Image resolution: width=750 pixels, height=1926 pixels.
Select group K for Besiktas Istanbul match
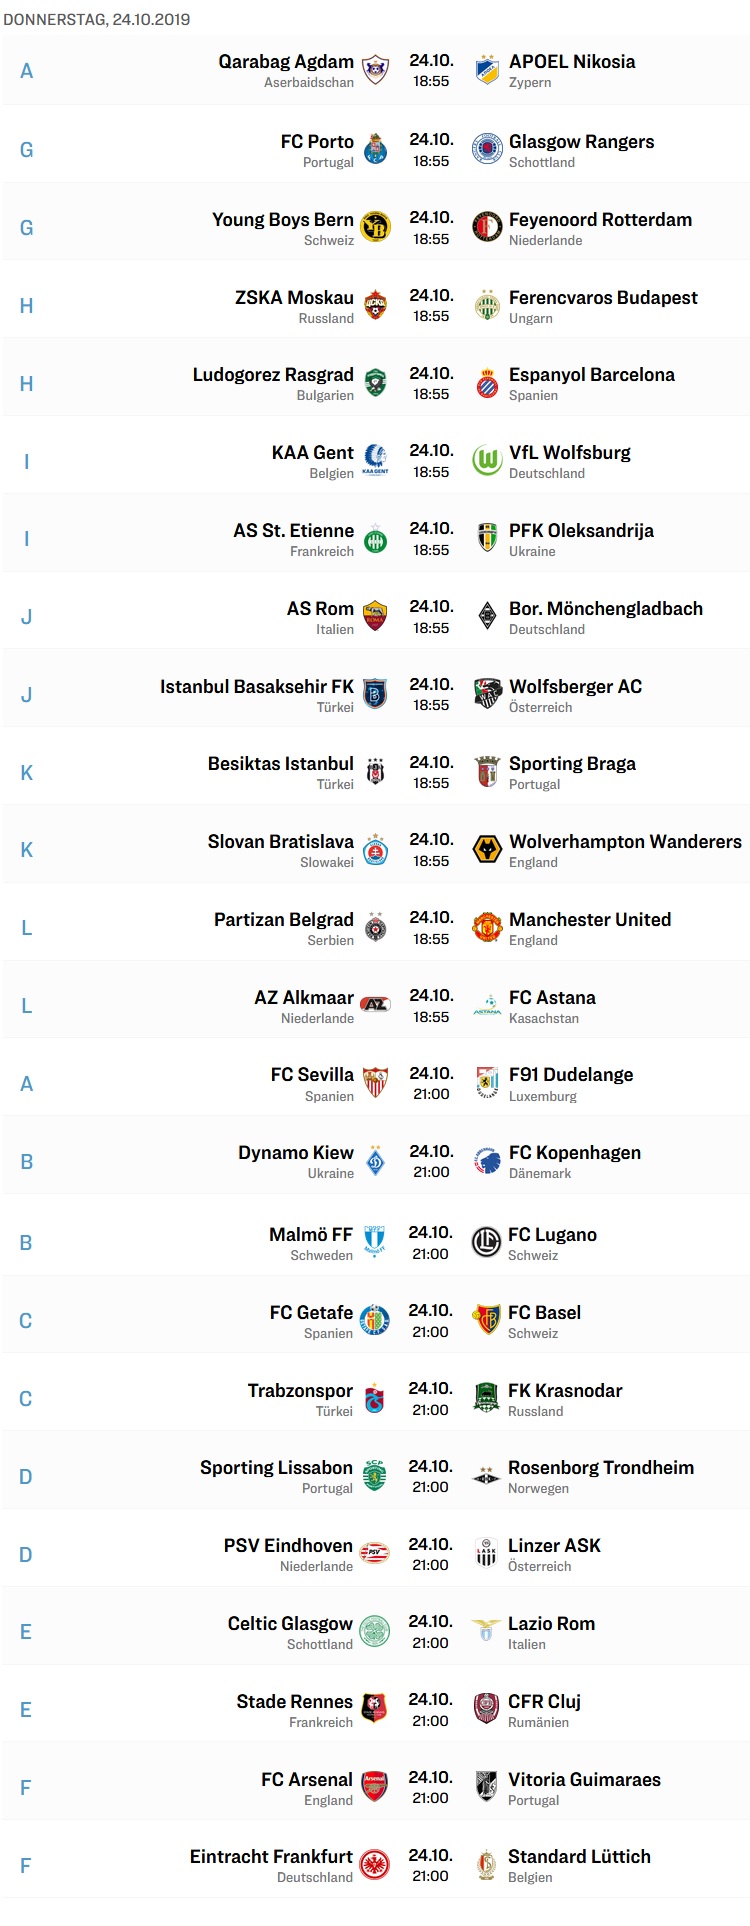(x=27, y=772)
